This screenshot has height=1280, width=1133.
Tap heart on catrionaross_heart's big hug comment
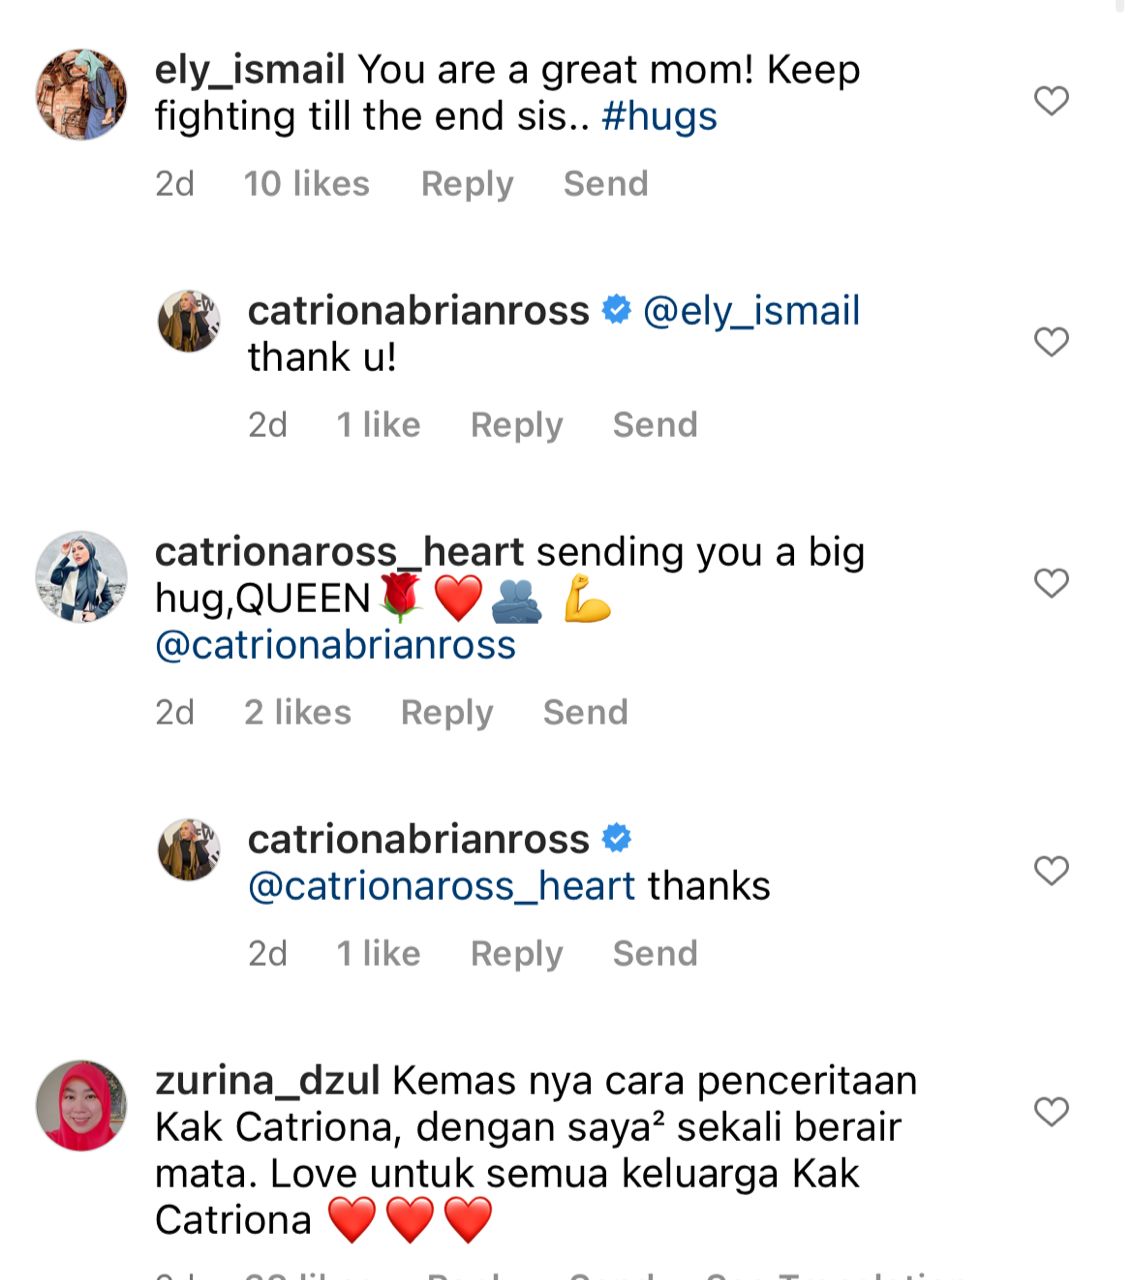click(1051, 582)
